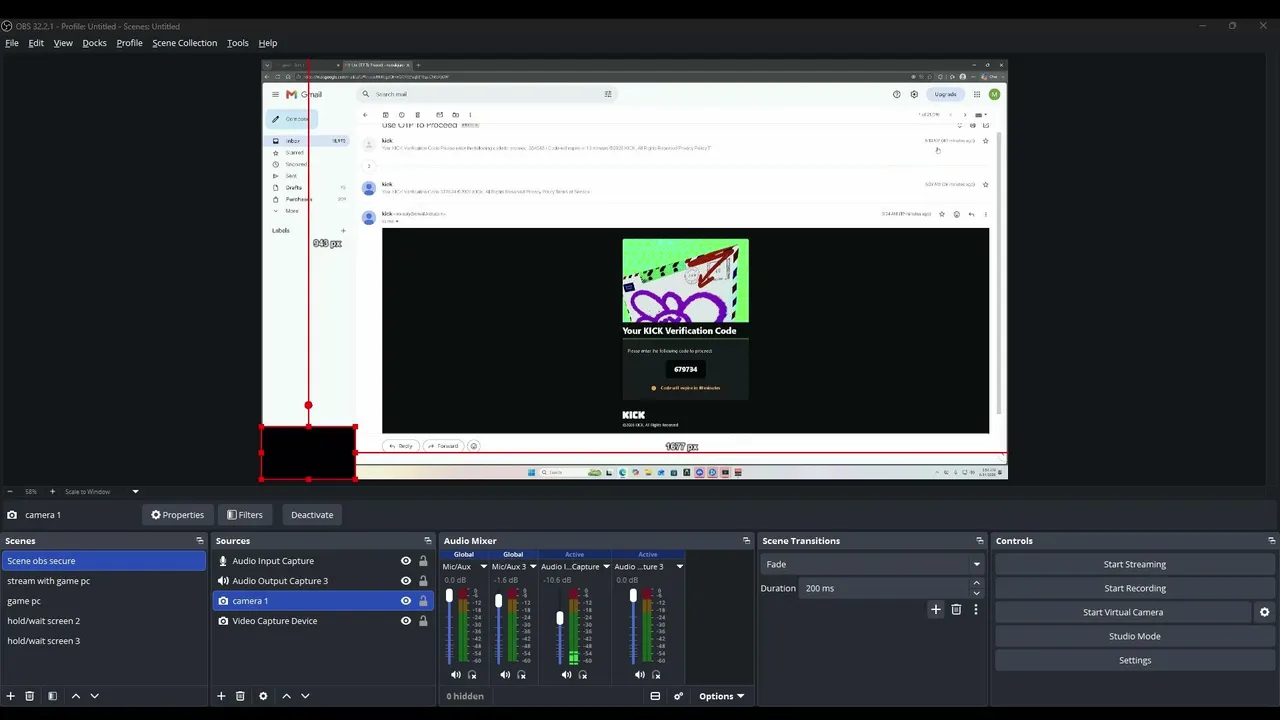The image size is (1280, 720).
Task: Open the Scene Collection menu
Action: (184, 43)
